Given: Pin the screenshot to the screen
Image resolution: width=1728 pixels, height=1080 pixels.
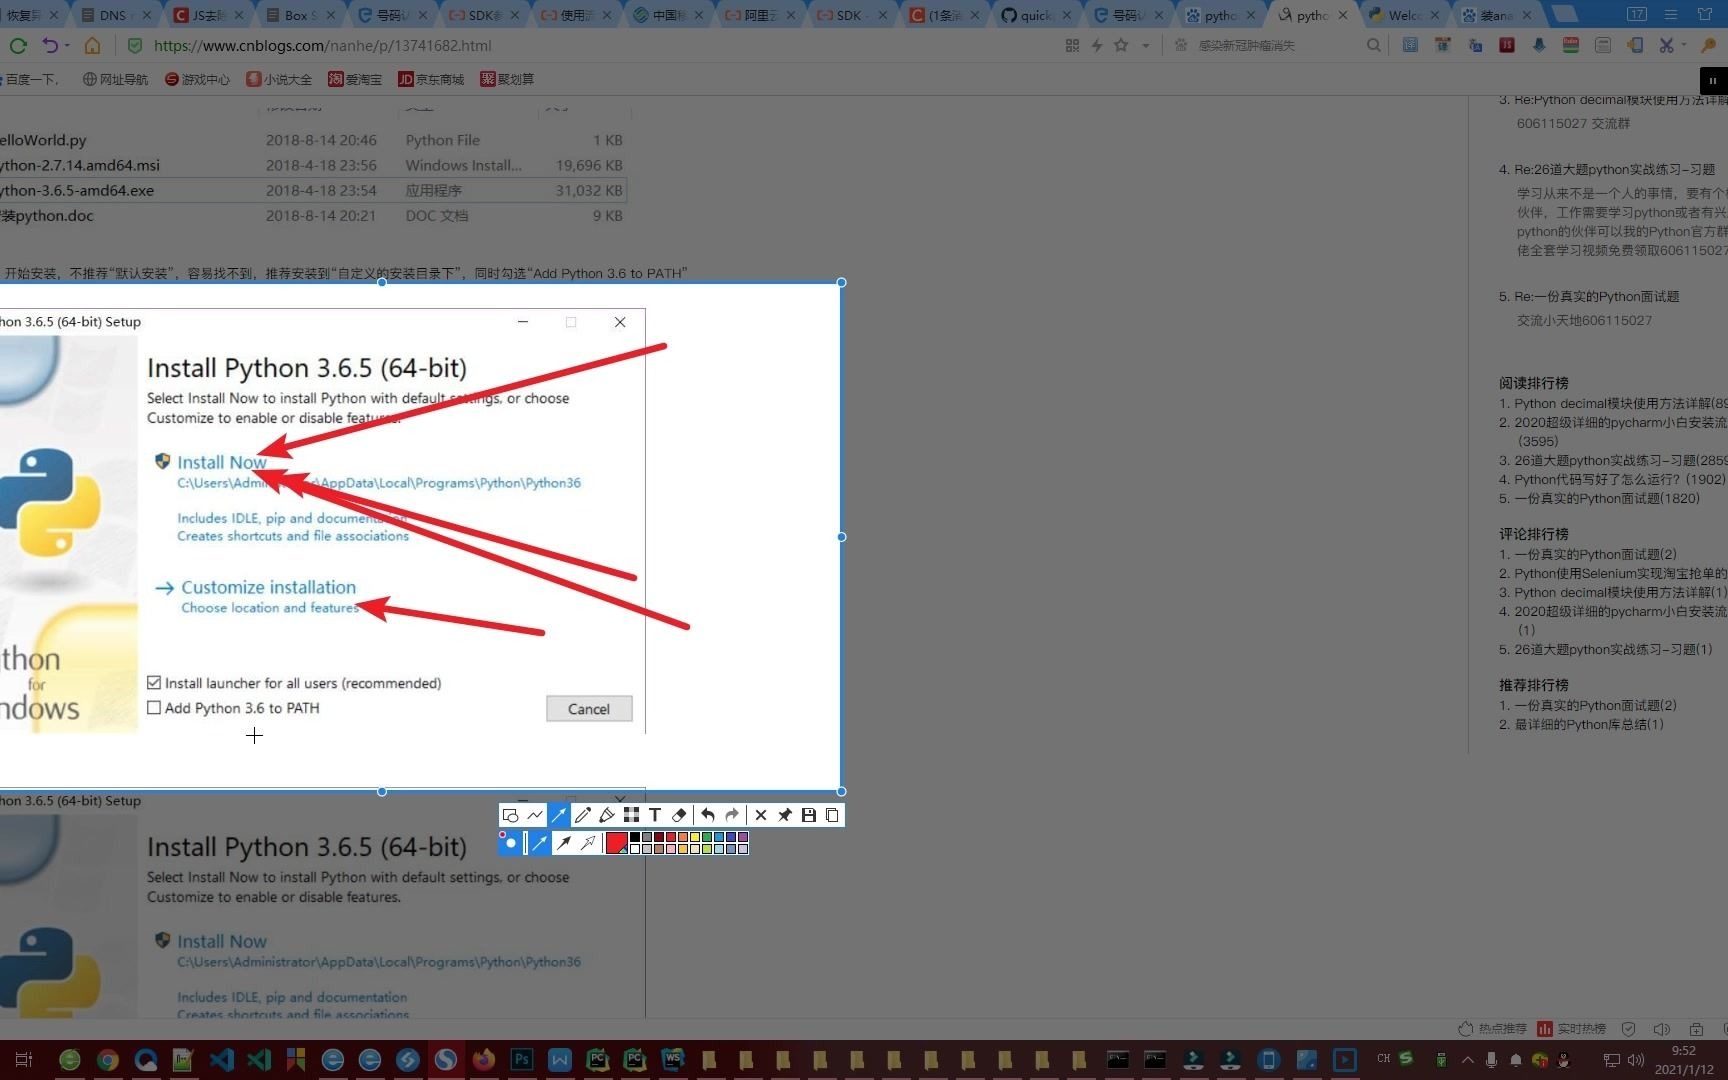Looking at the screenshot, I should [785, 815].
